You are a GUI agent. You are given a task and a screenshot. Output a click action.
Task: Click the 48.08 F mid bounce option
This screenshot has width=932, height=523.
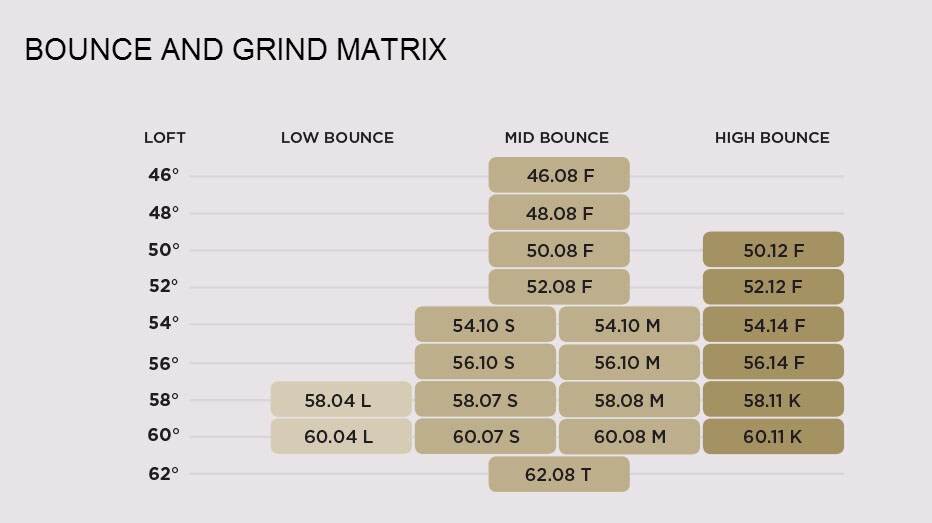pyautogui.click(x=559, y=213)
